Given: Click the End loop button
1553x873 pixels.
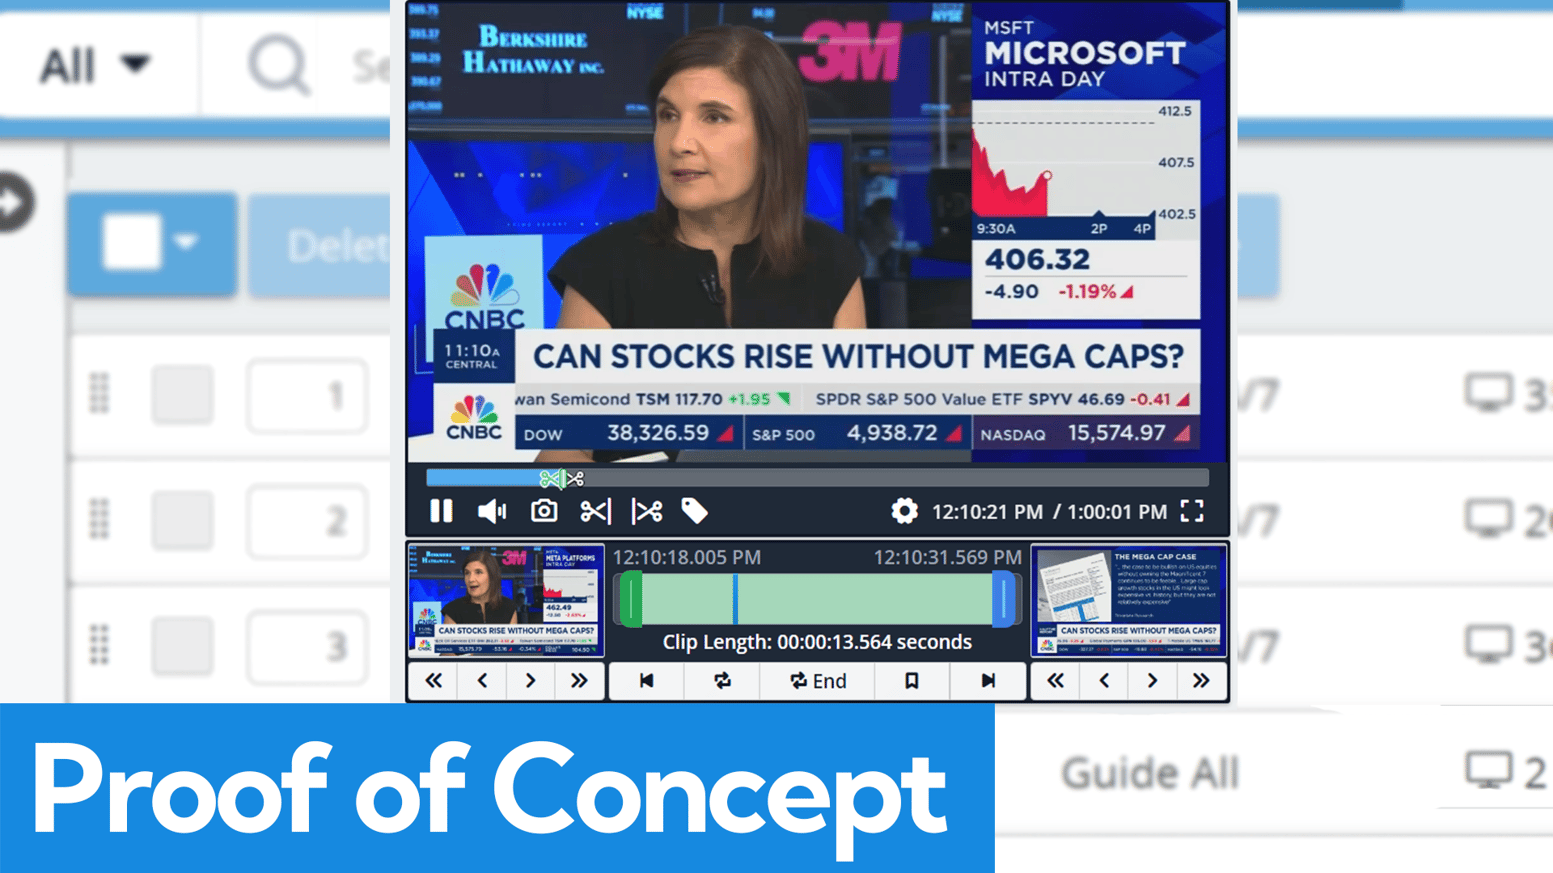Looking at the screenshot, I should tap(818, 681).
